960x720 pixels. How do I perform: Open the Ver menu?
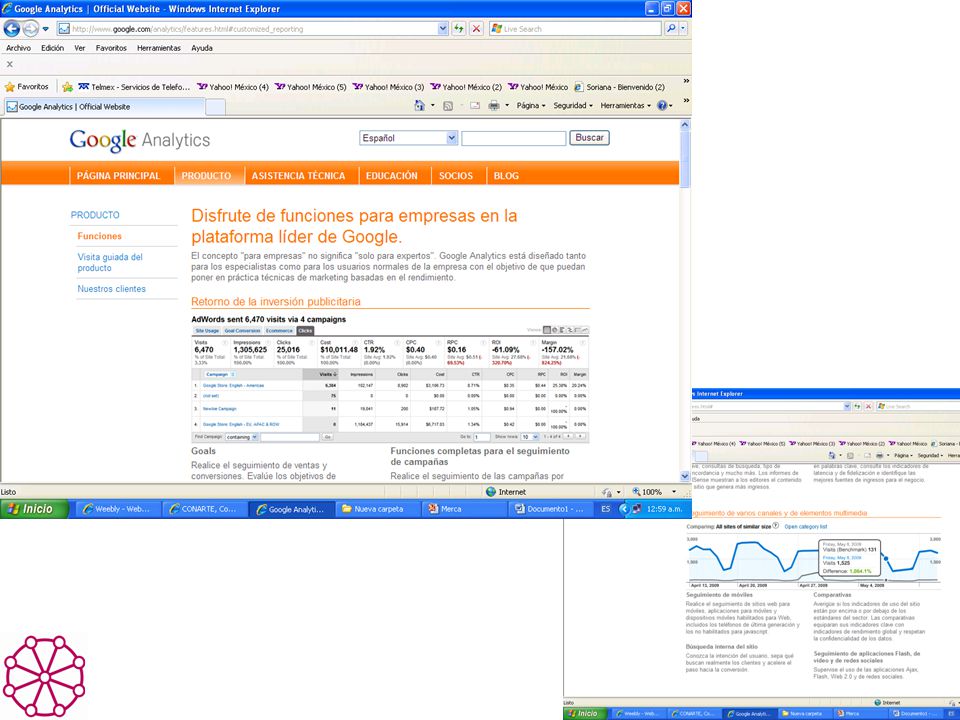pos(80,48)
